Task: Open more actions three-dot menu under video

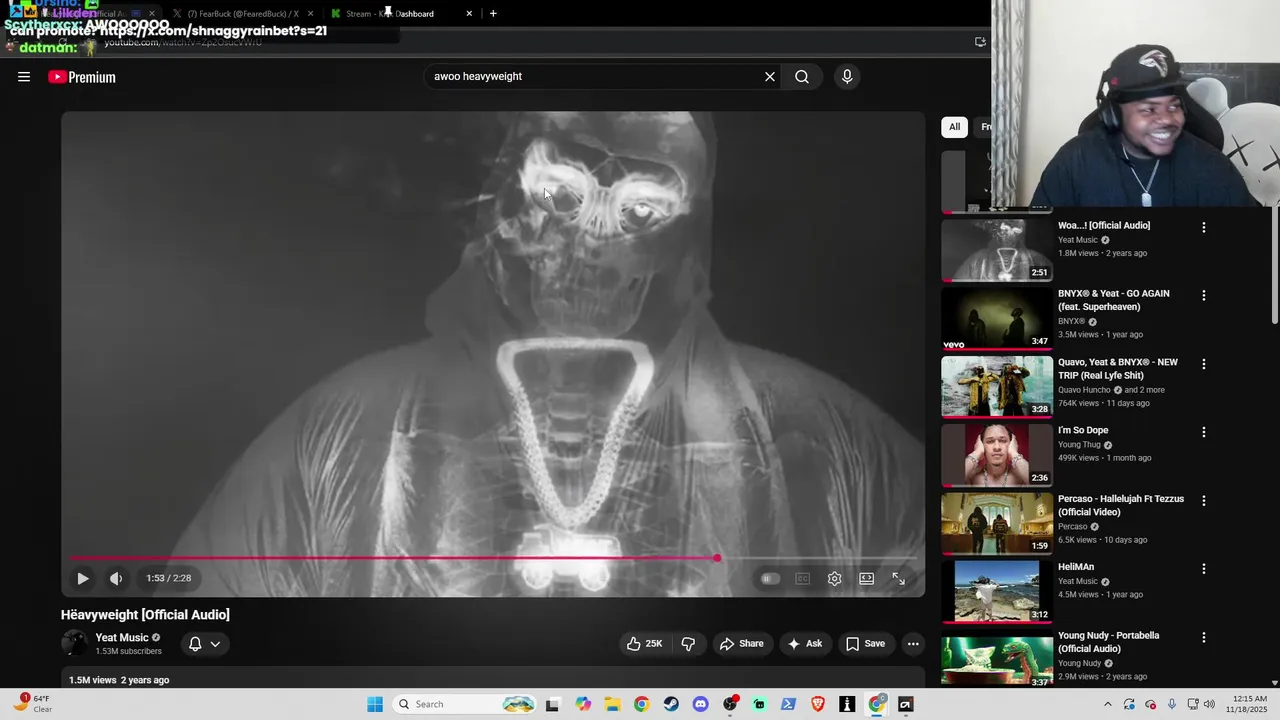Action: (913, 644)
